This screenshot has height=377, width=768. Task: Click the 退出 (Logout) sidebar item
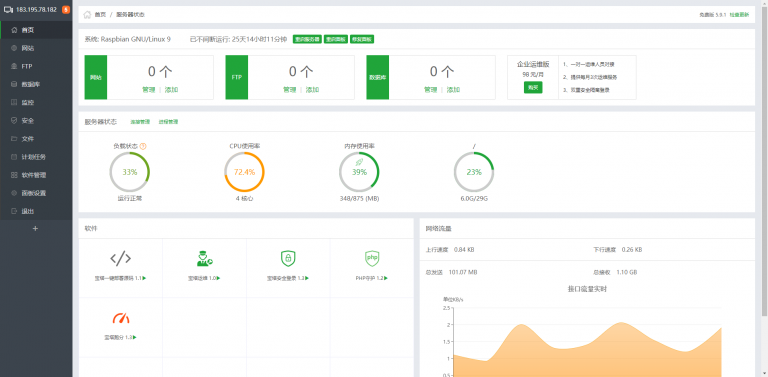36,211
